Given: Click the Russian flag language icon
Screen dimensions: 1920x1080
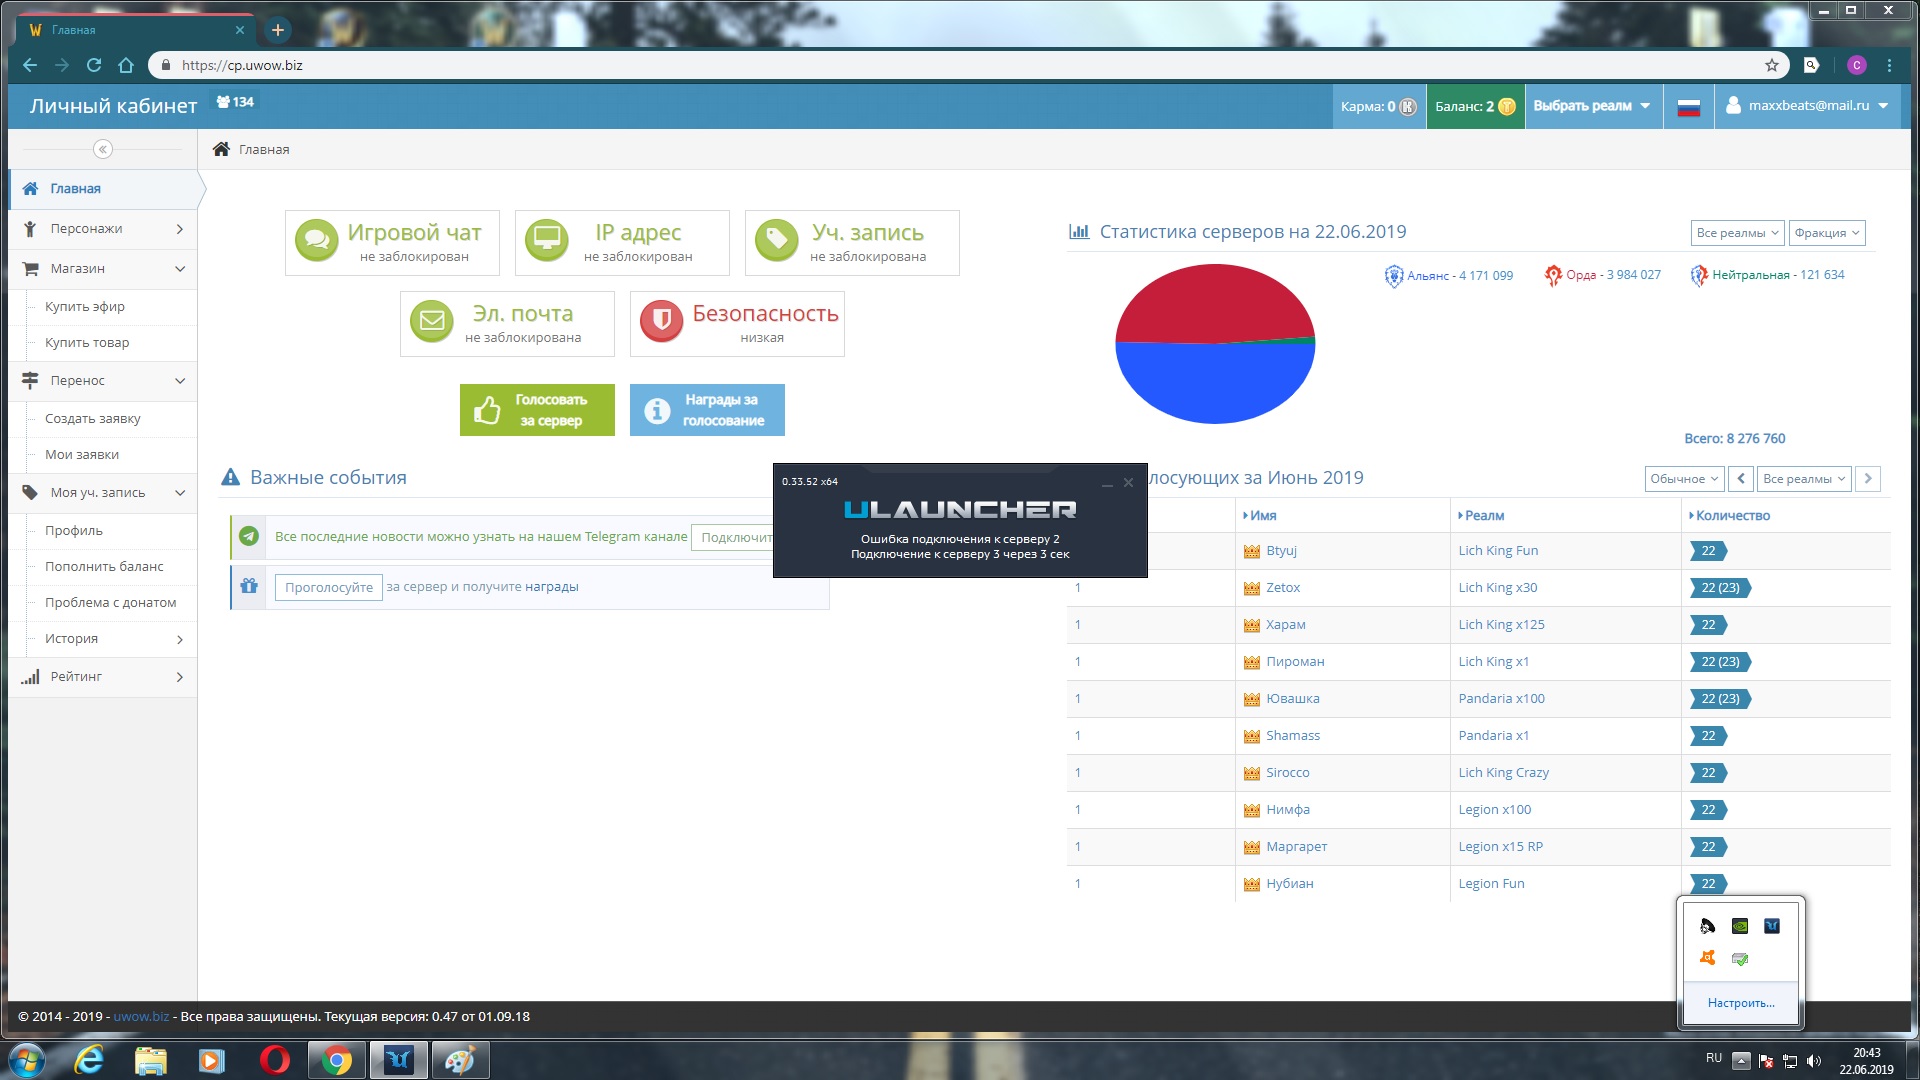Looking at the screenshot, I should [x=1689, y=107].
